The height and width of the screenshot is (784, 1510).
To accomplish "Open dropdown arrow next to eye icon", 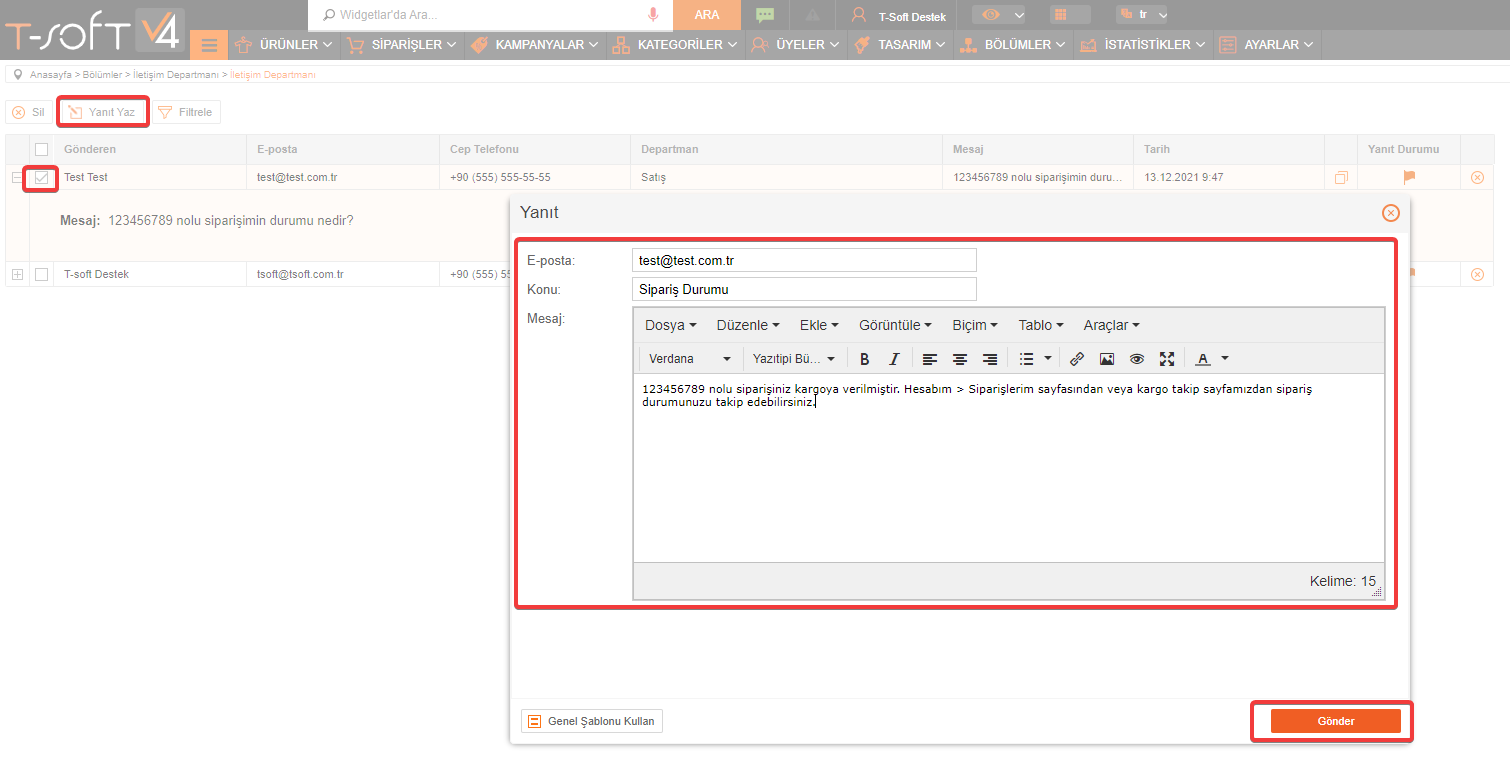I will (x=1019, y=15).
